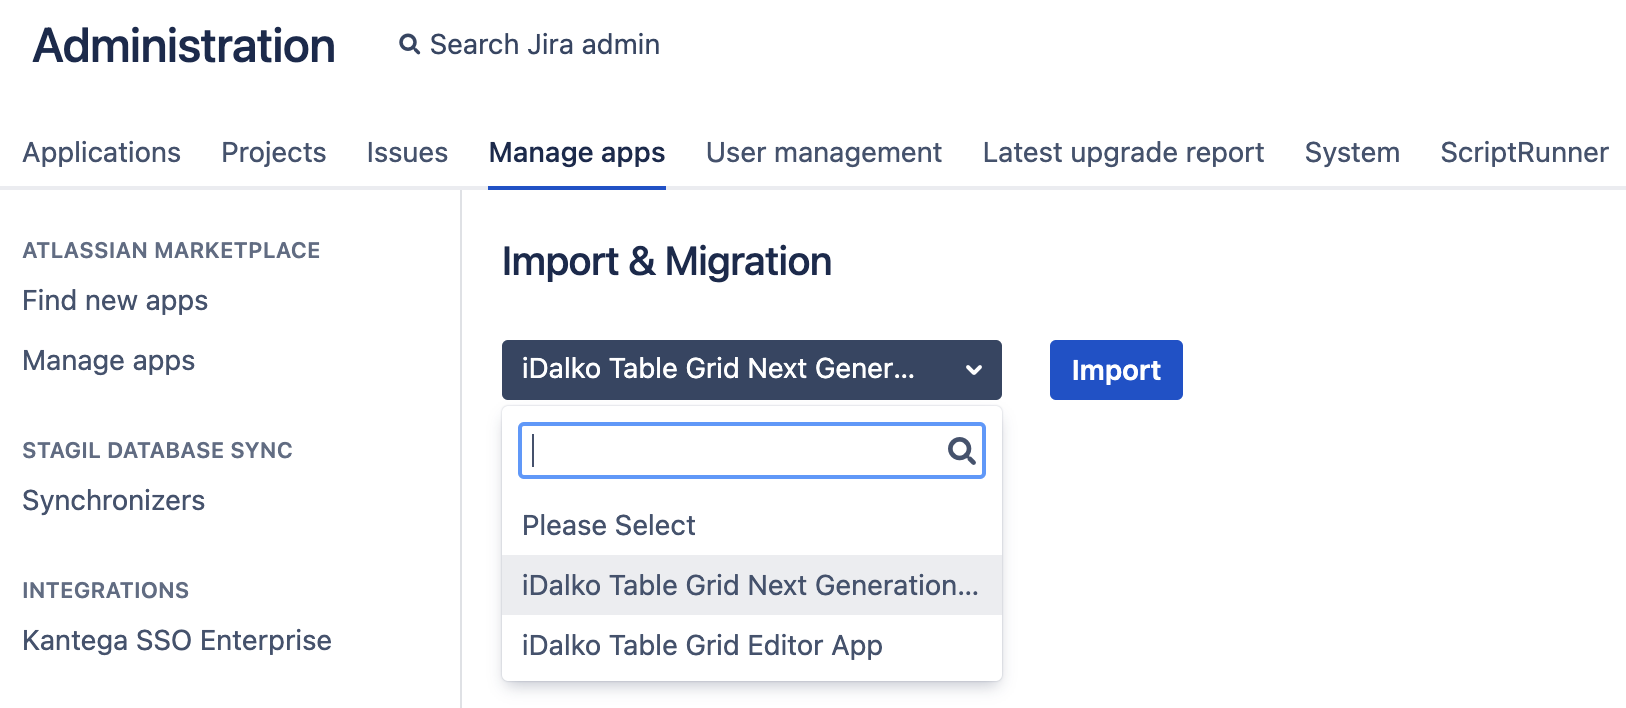The width and height of the screenshot is (1626, 708).
Task: Switch to the Projects tab
Action: (x=274, y=152)
